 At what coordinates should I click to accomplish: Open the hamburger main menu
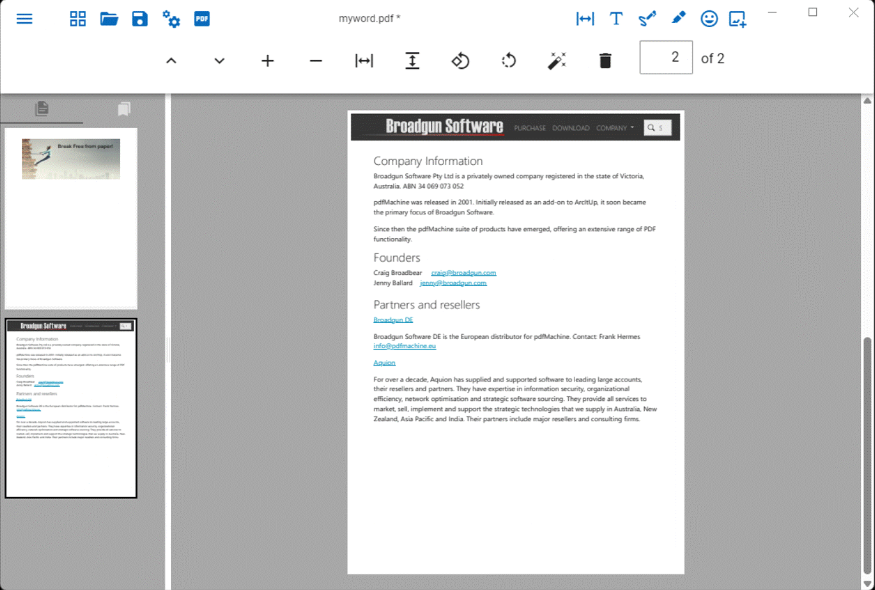pyautogui.click(x=25, y=19)
